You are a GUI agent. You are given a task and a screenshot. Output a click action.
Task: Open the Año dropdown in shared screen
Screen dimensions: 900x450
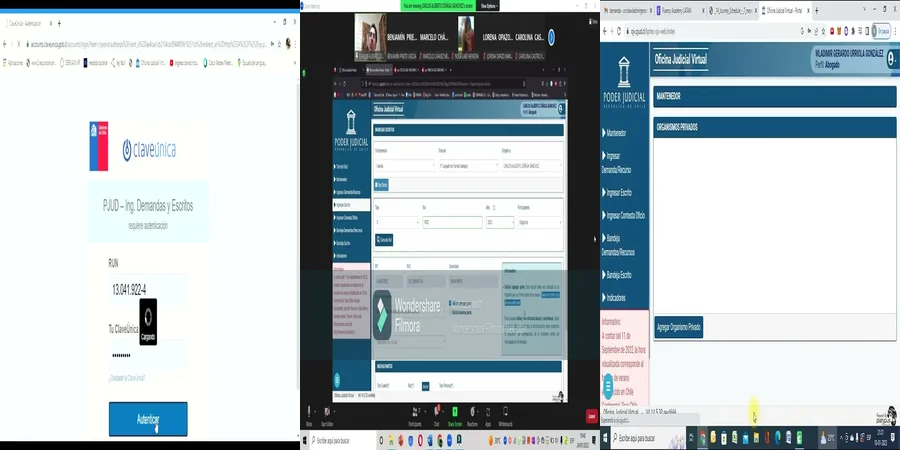click(500, 222)
